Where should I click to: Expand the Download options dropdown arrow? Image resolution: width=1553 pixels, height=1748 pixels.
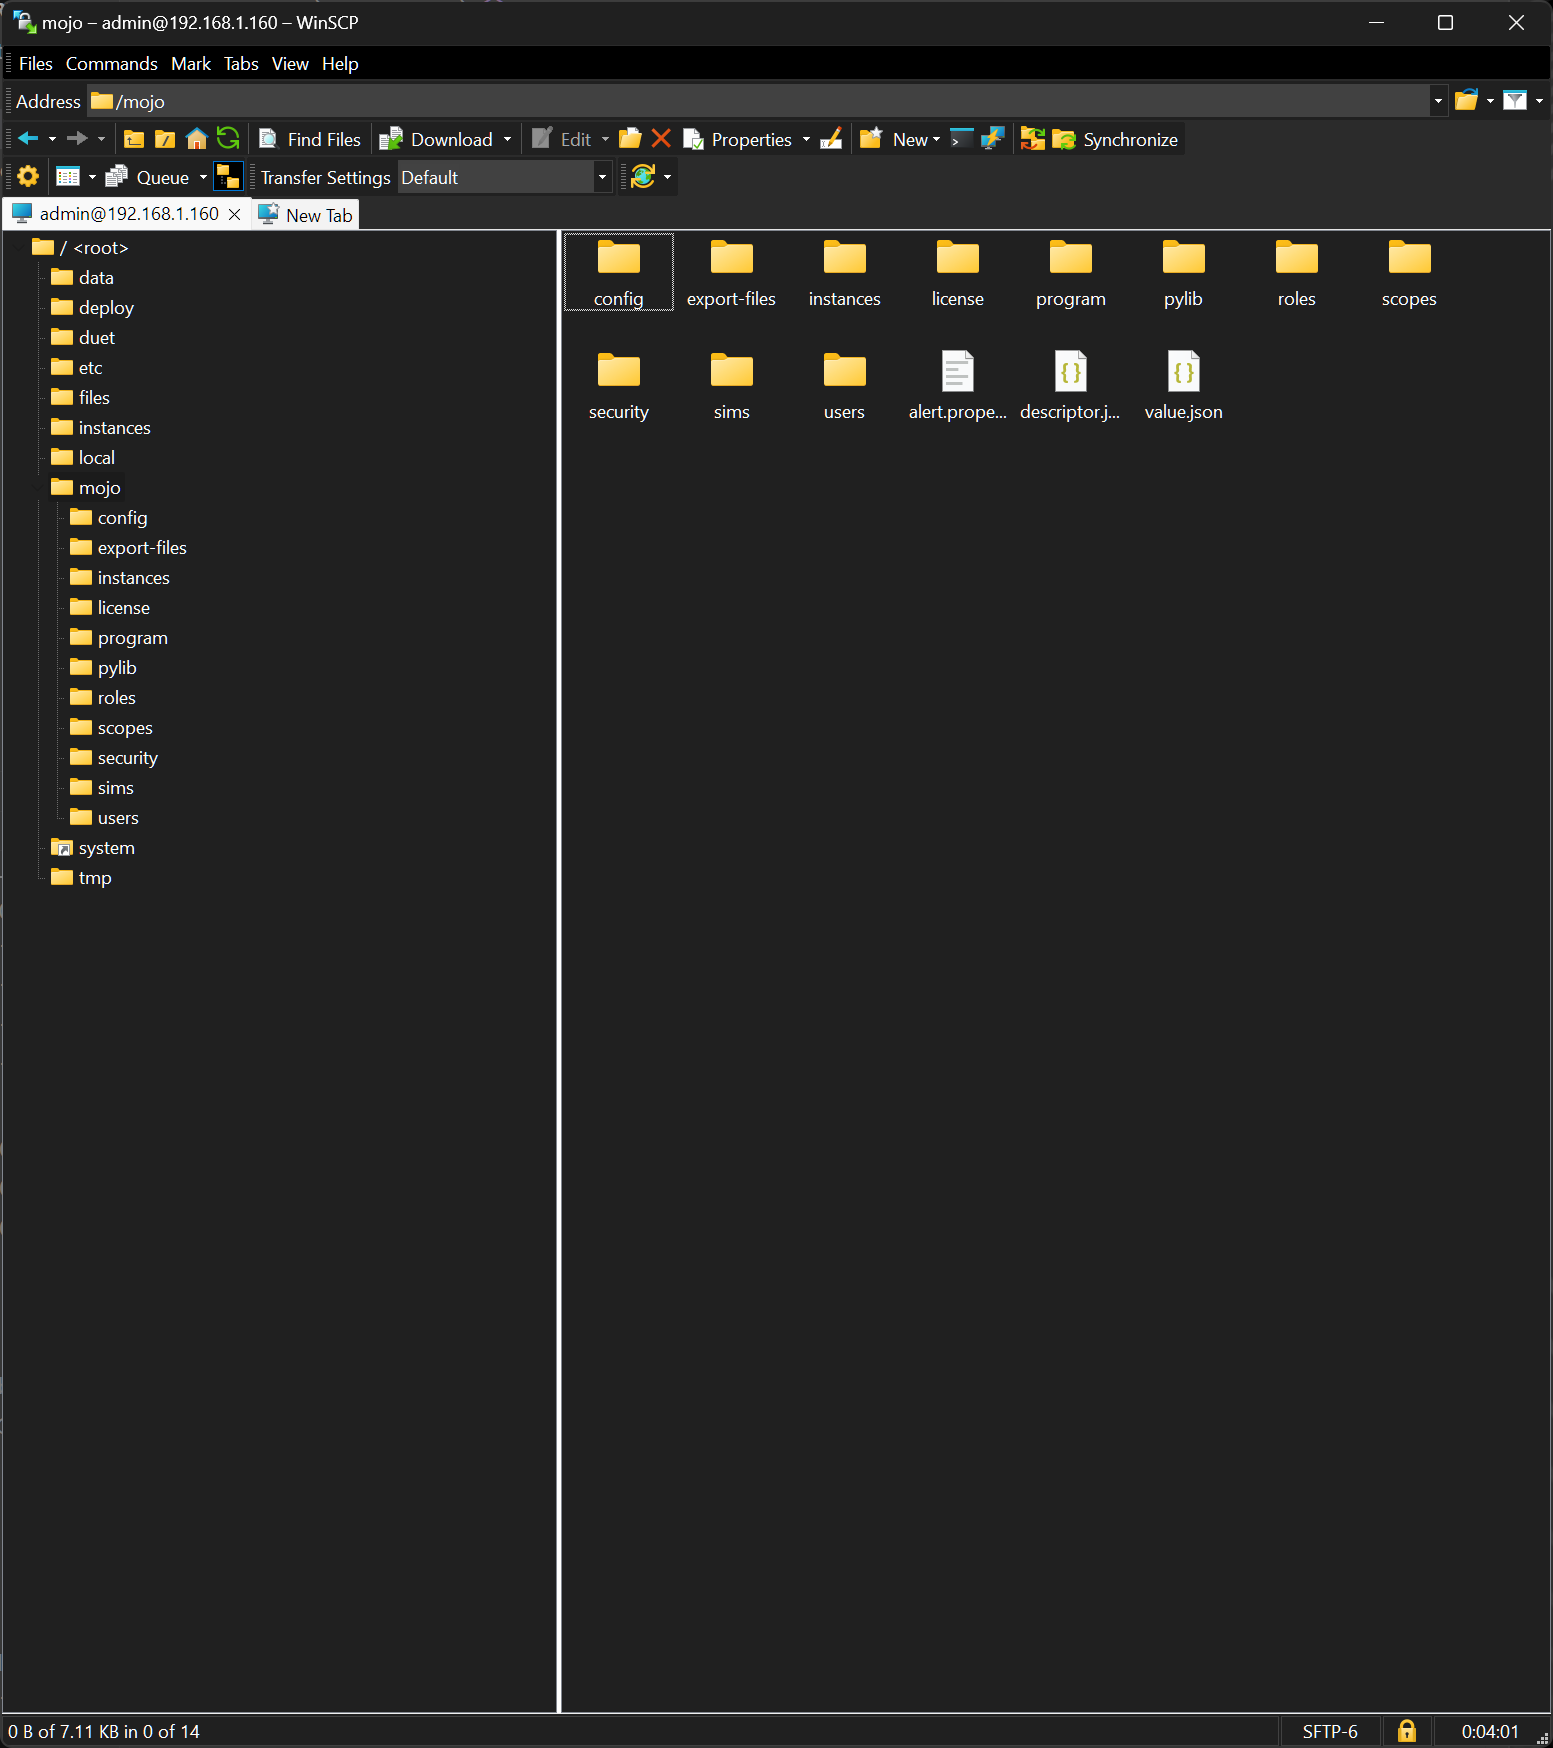507,139
